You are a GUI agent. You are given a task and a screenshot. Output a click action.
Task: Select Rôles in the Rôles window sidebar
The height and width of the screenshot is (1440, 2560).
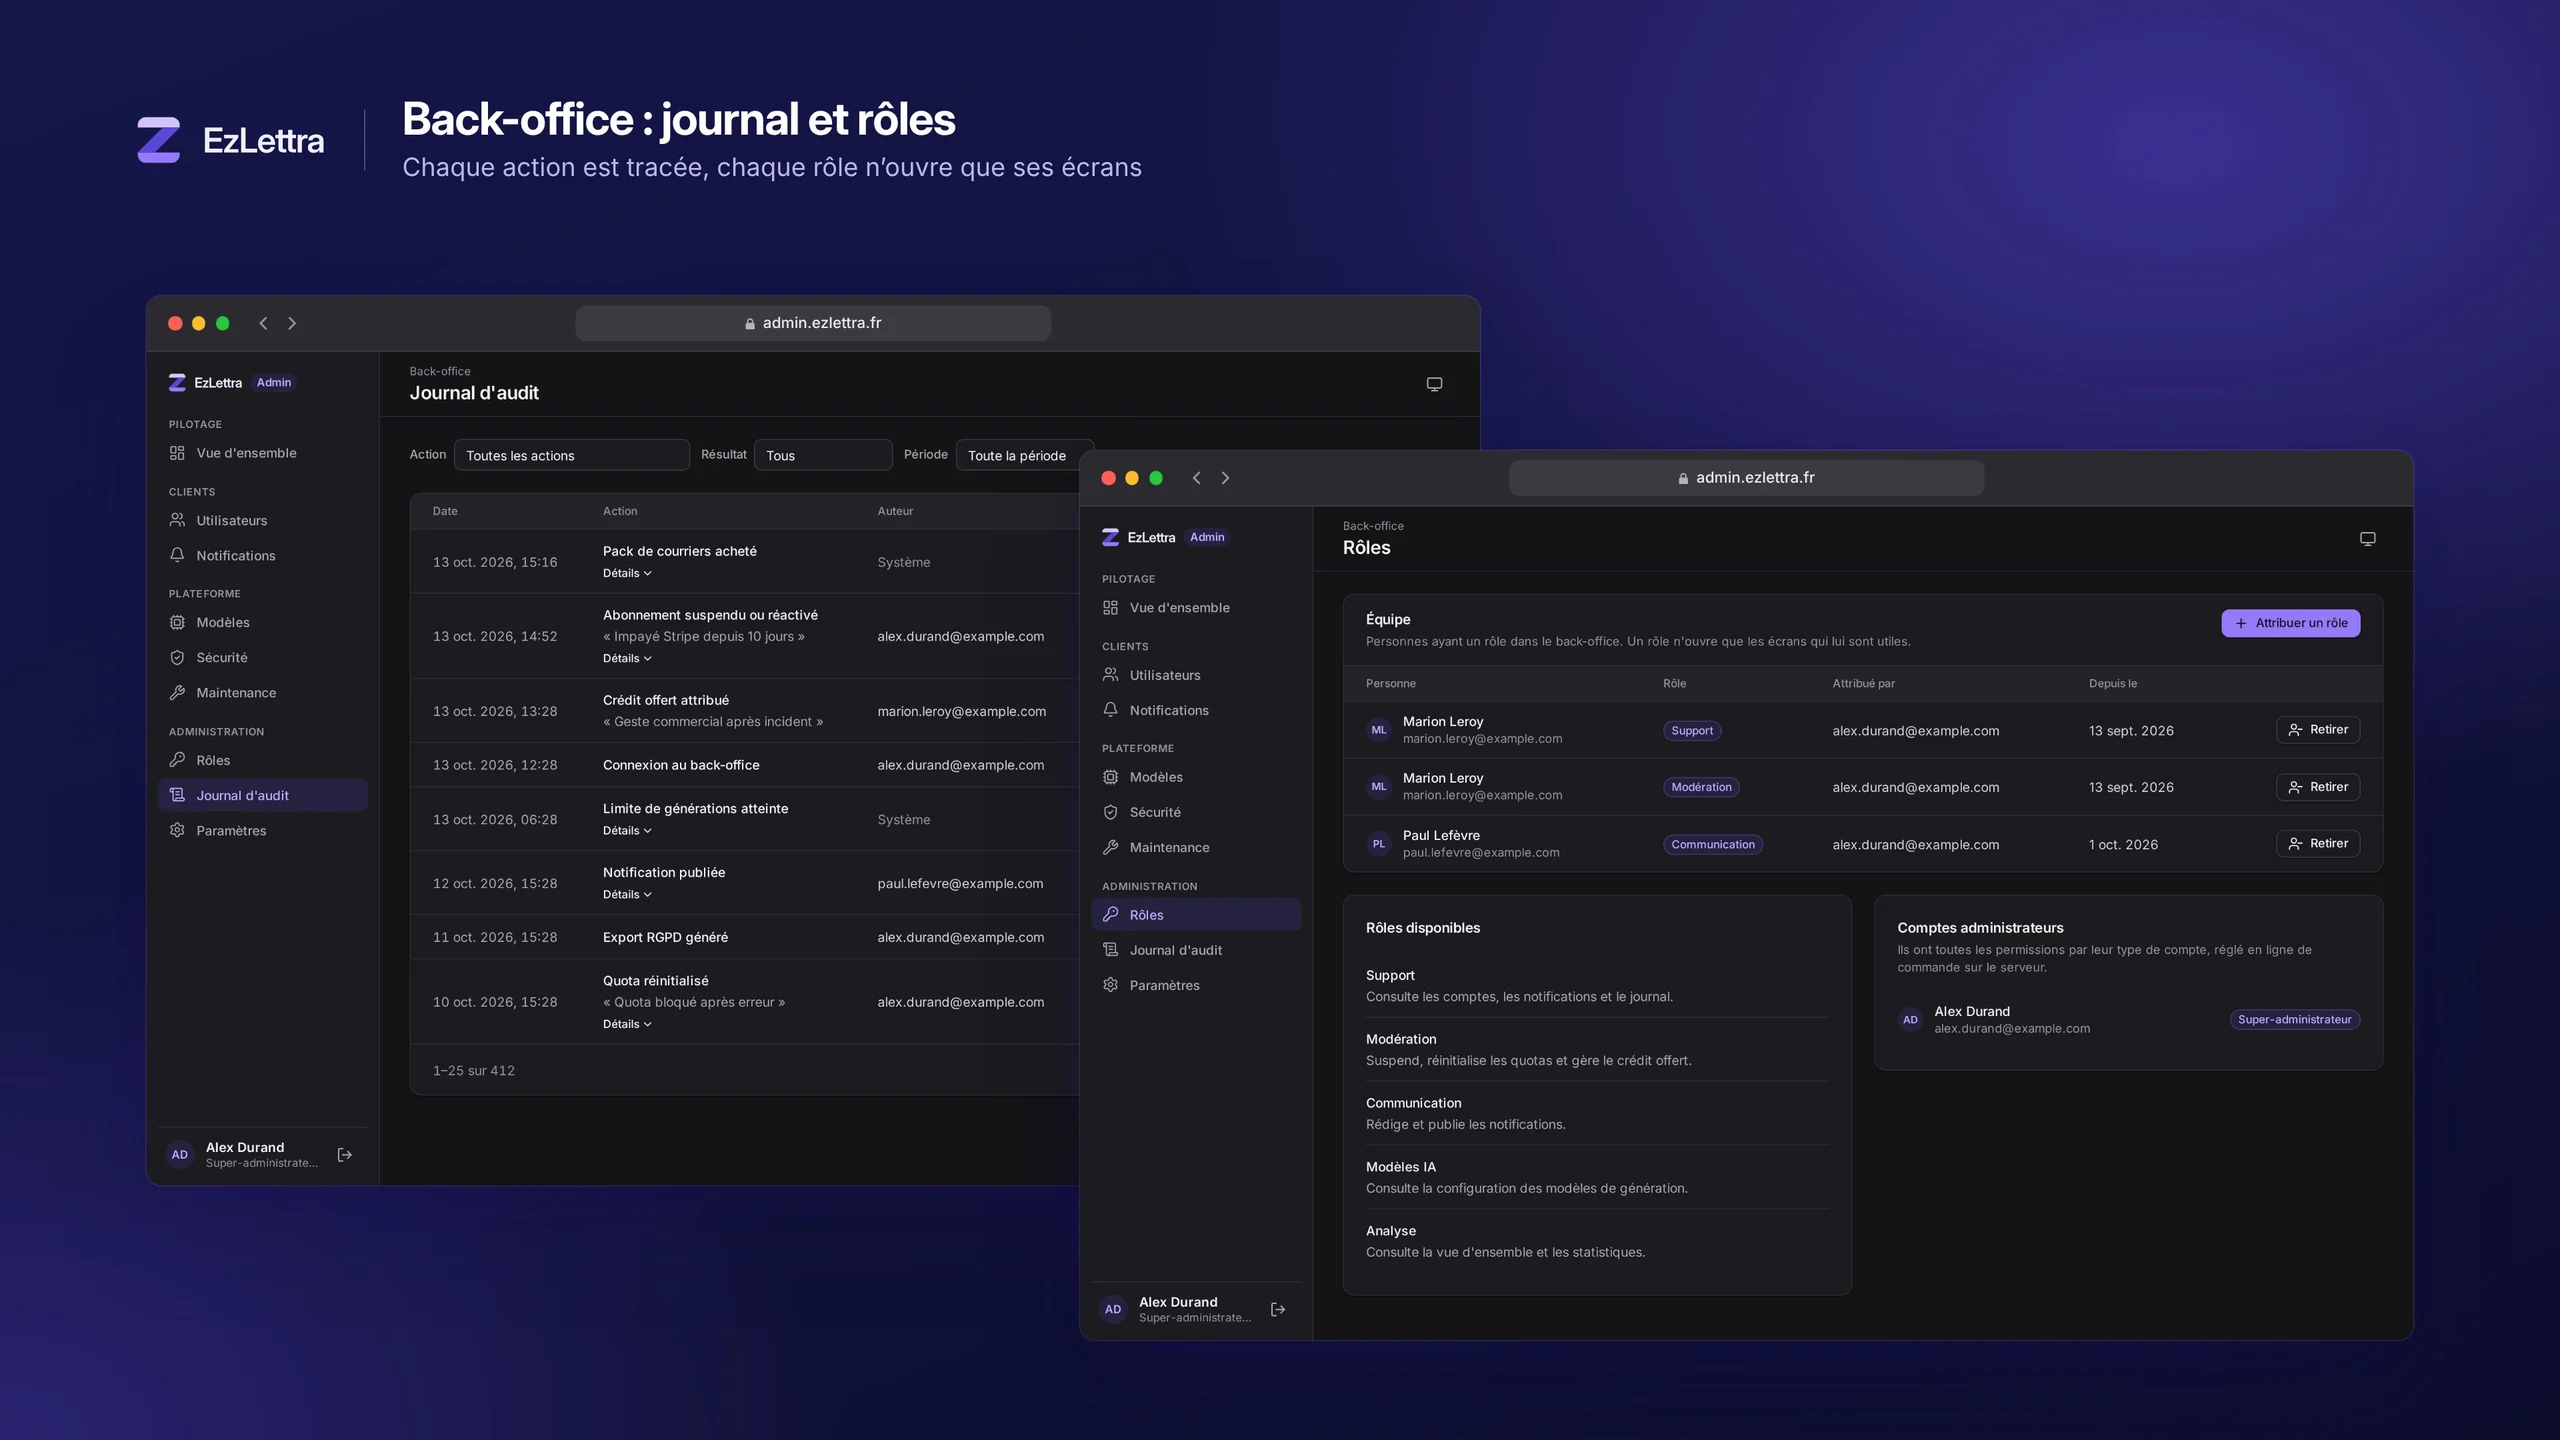1196,915
